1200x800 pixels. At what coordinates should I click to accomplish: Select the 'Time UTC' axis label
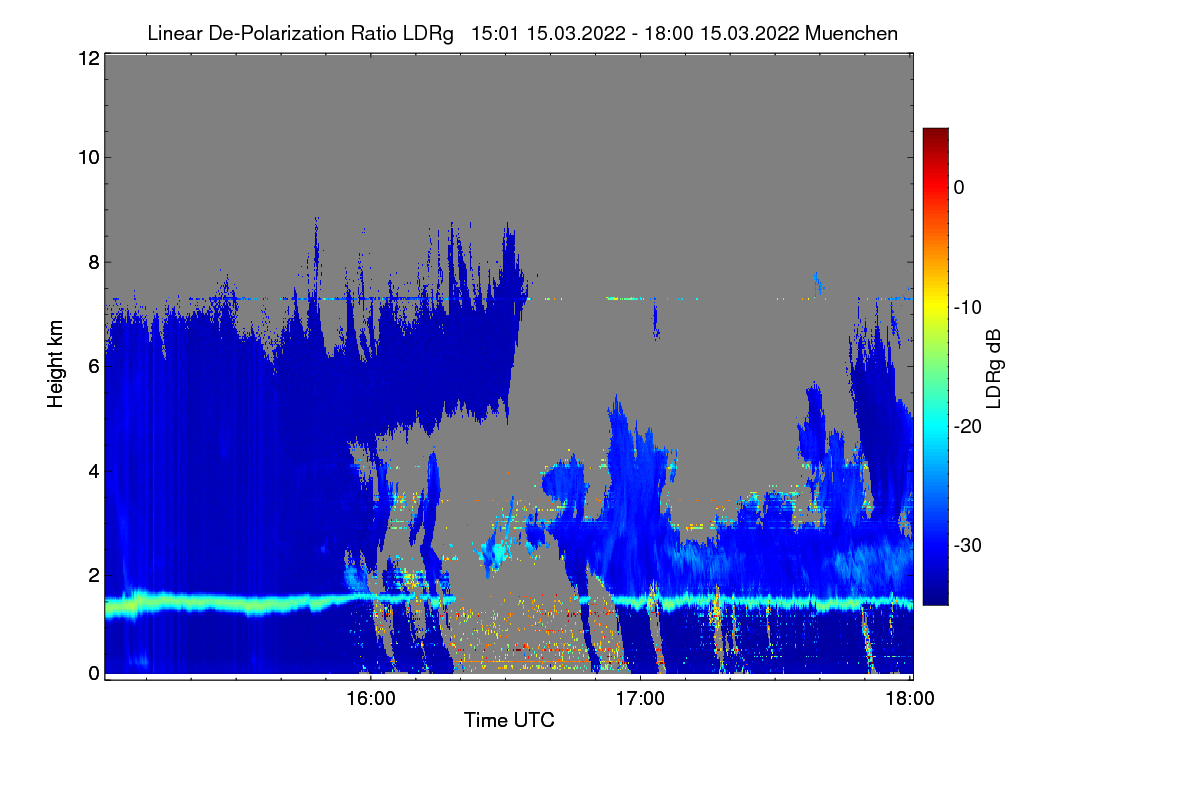[x=509, y=720]
